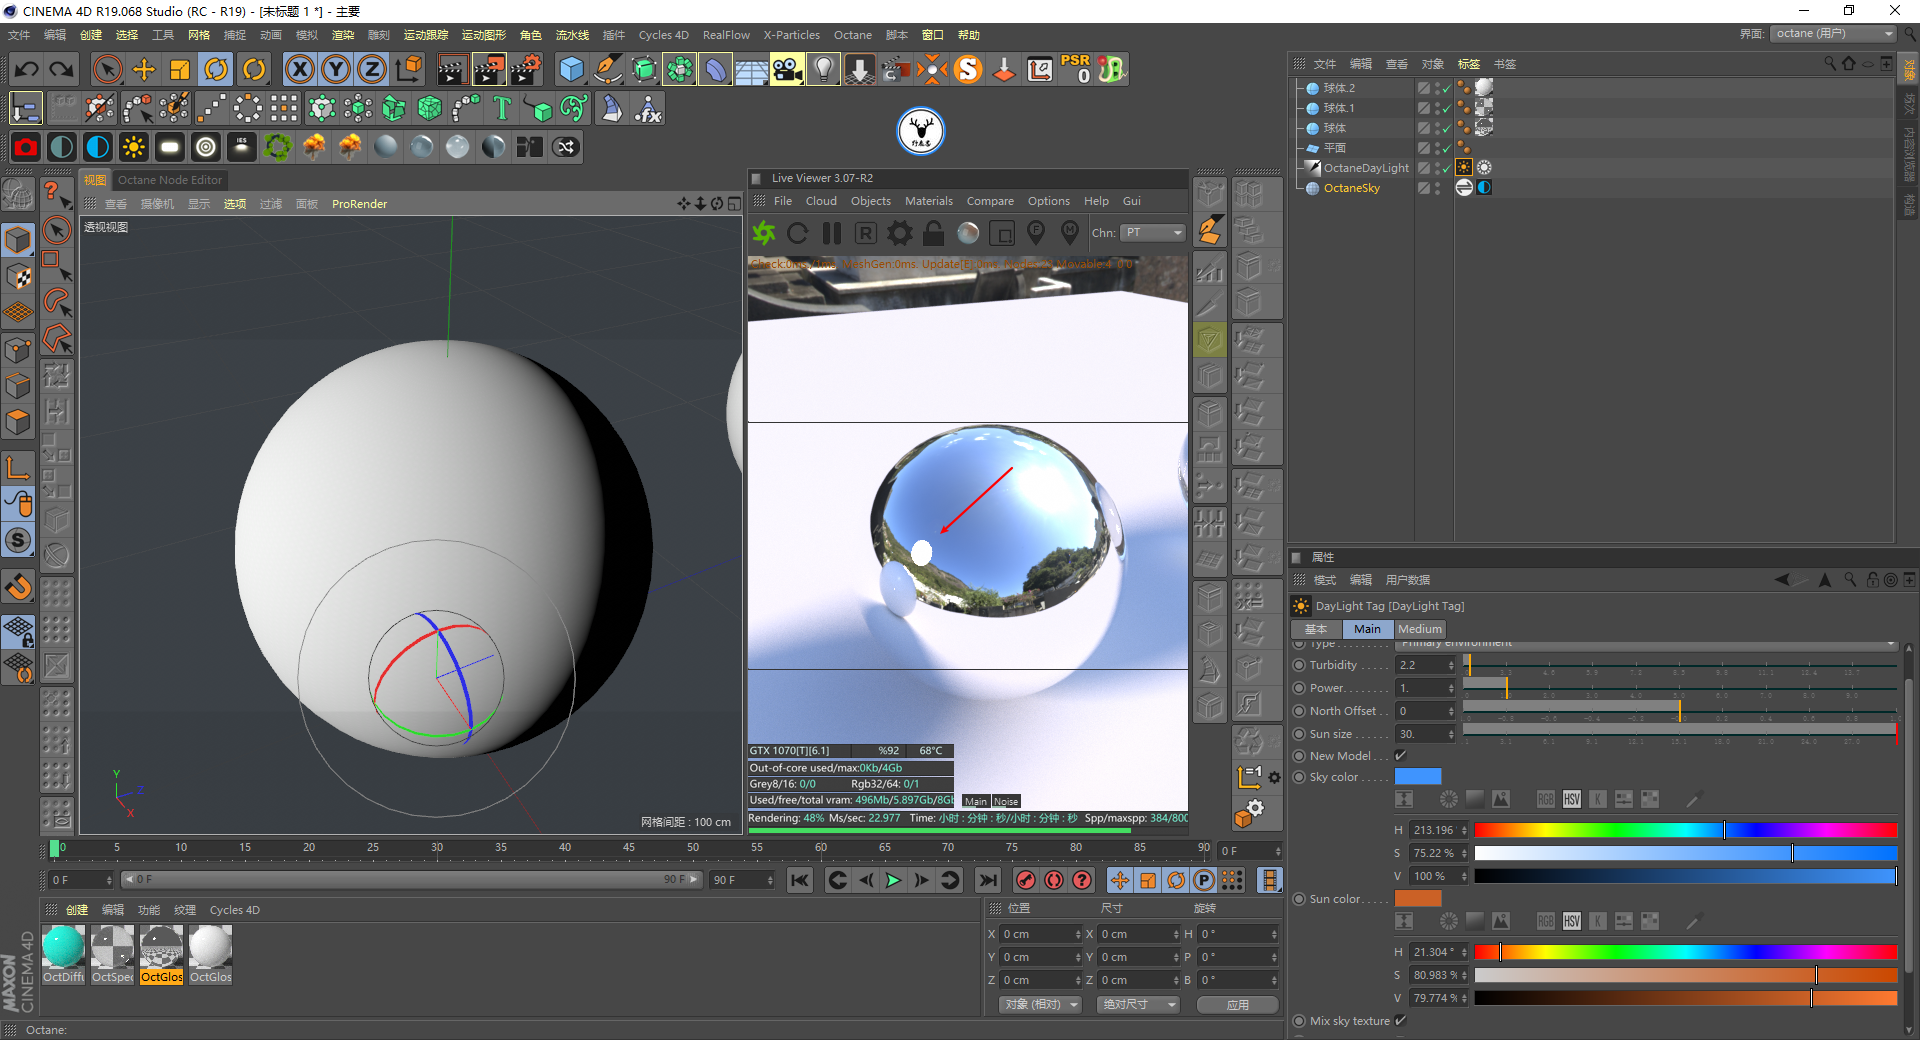This screenshot has height=1040, width=1920.
Task: Click the search magnifier in Object Manager
Action: (x=1830, y=63)
